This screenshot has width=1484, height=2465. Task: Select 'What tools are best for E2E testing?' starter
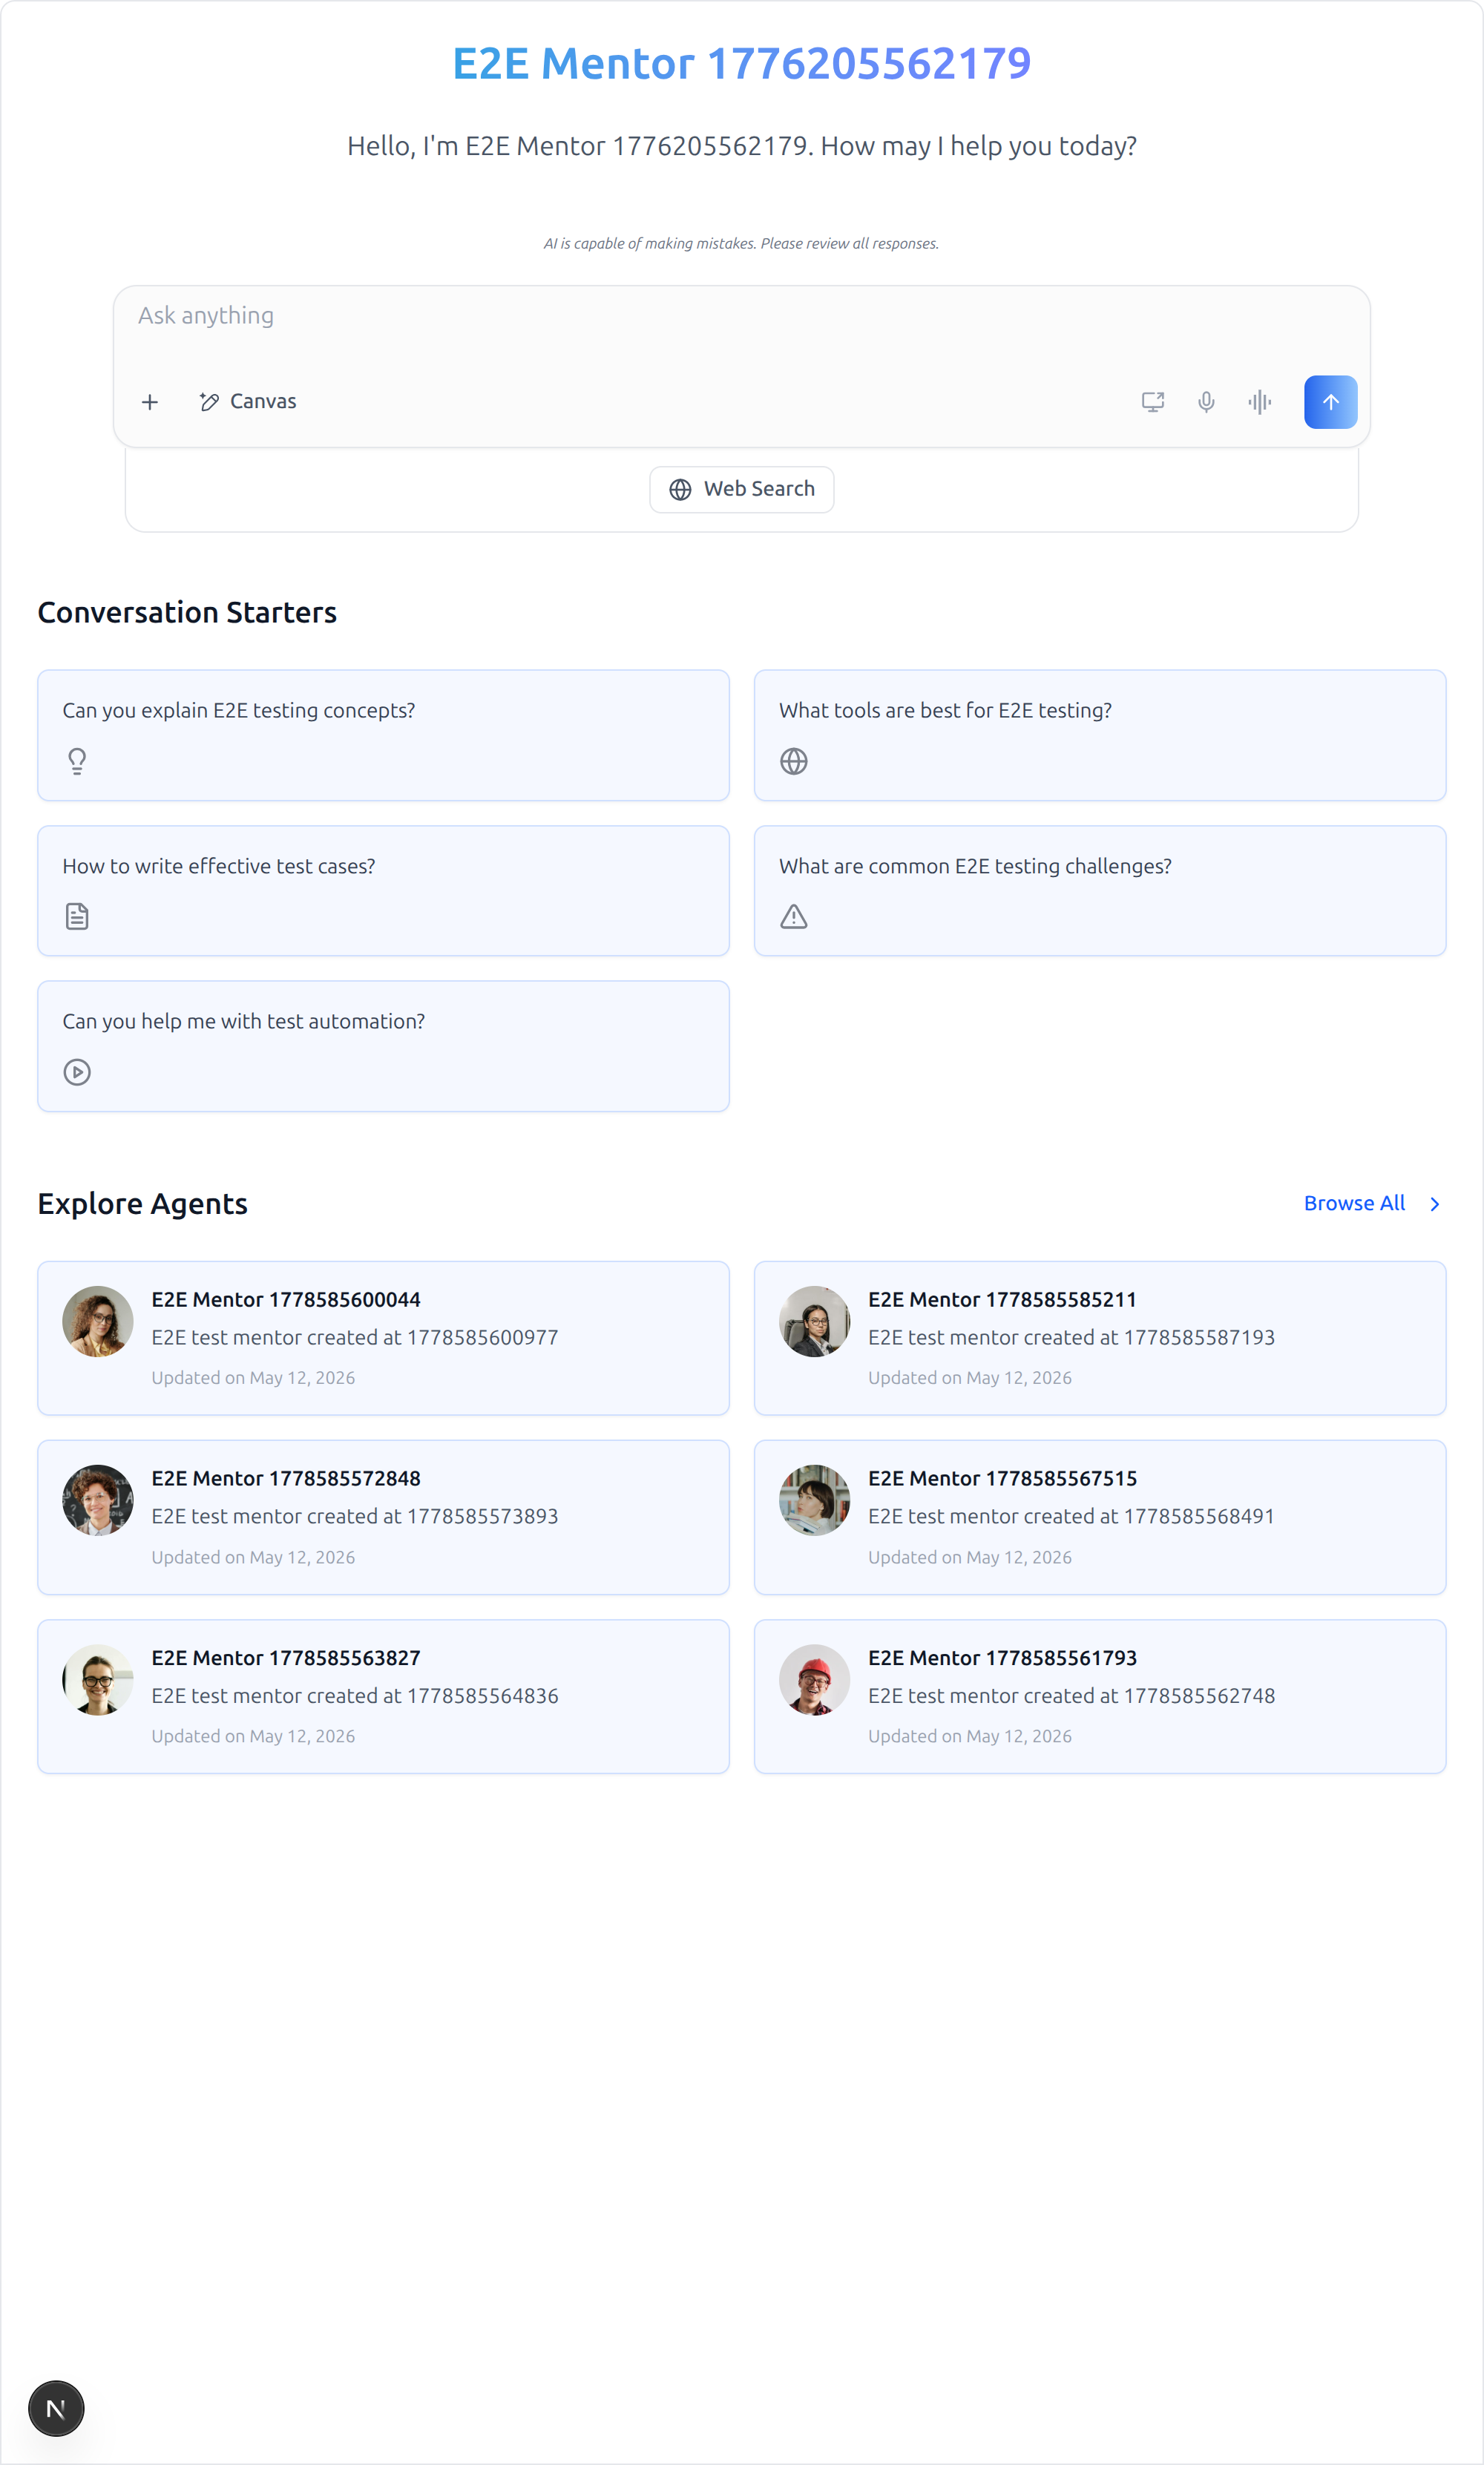click(x=1100, y=735)
